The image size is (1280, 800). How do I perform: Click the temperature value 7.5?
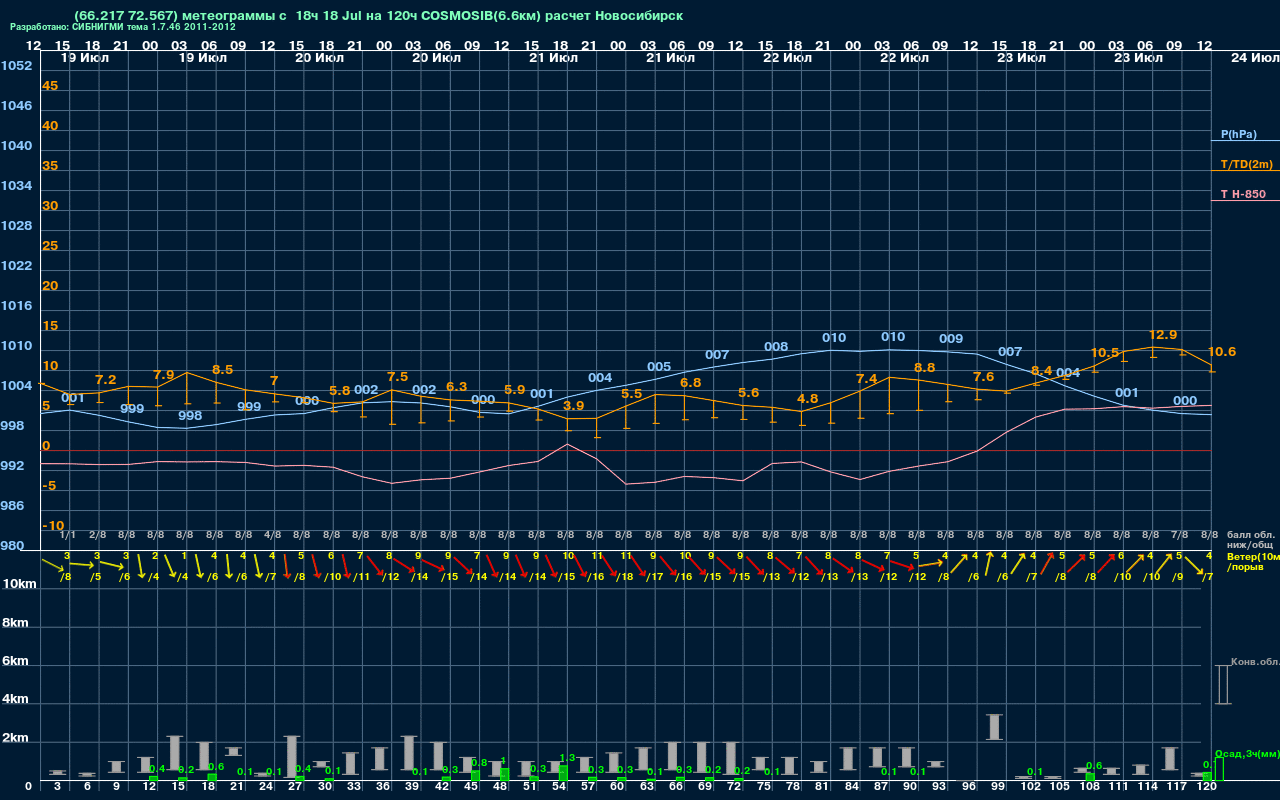[398, 377]
